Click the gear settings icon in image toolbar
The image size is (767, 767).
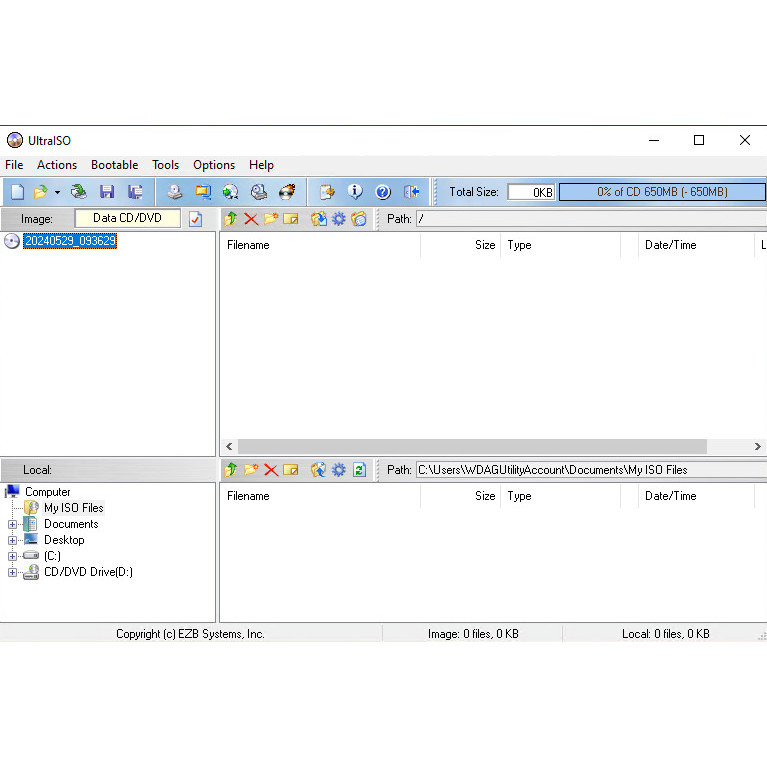[x=339, y=219]
